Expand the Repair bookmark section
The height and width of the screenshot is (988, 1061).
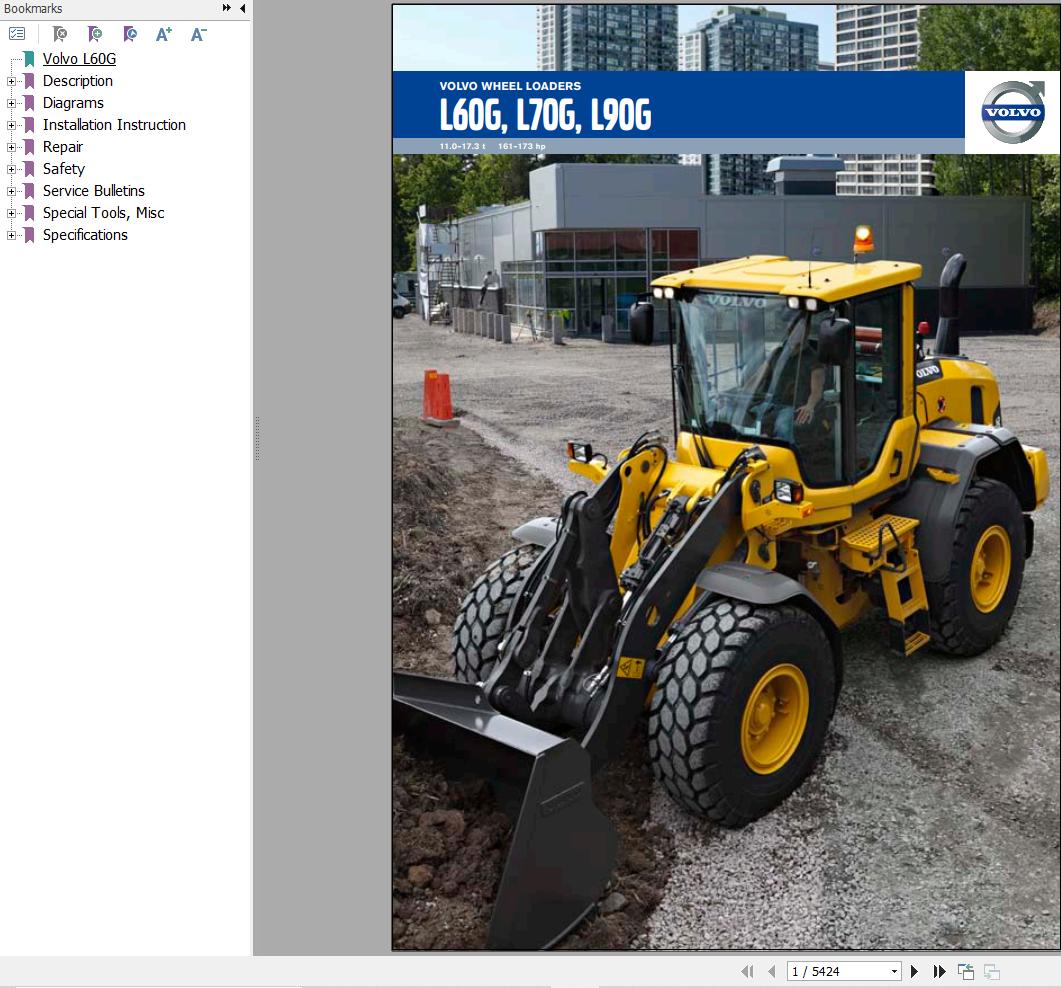[10, 147]
